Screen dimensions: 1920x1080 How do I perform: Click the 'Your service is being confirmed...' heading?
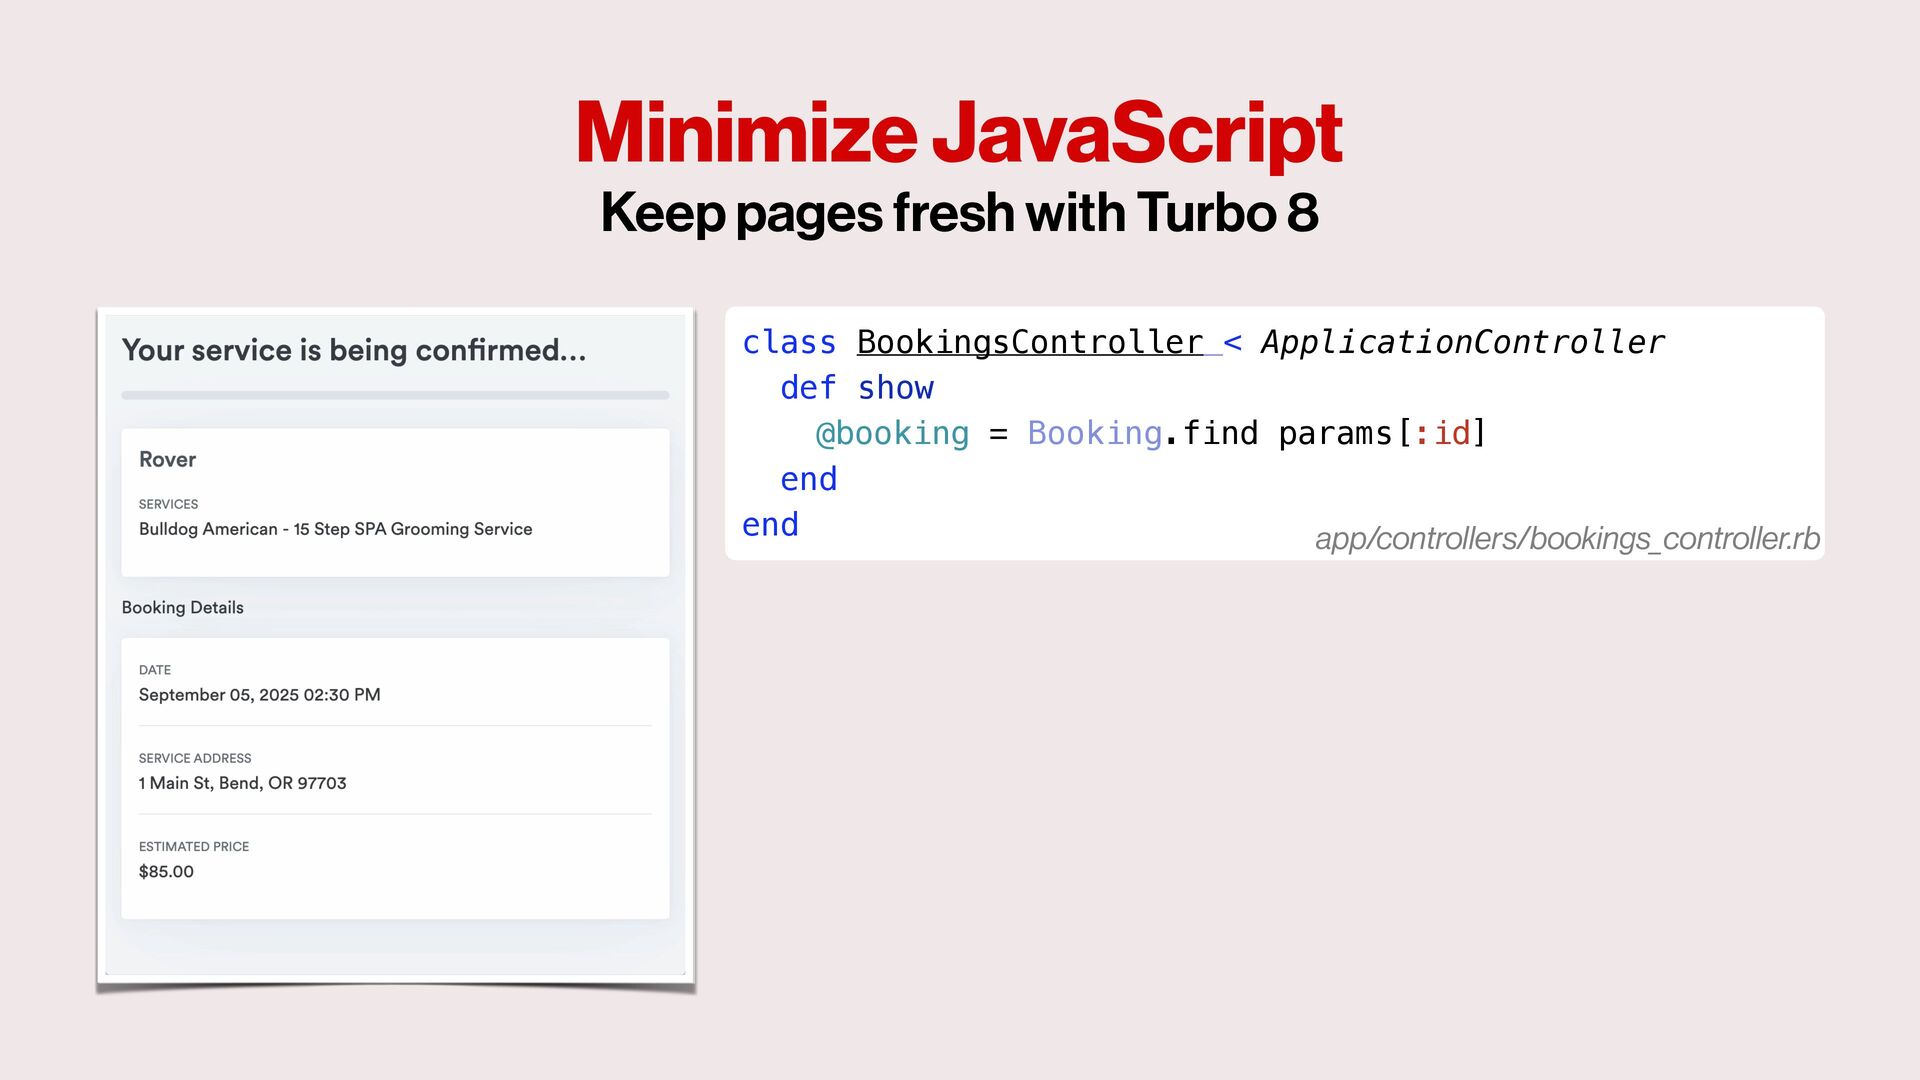[x=353, y=350]
